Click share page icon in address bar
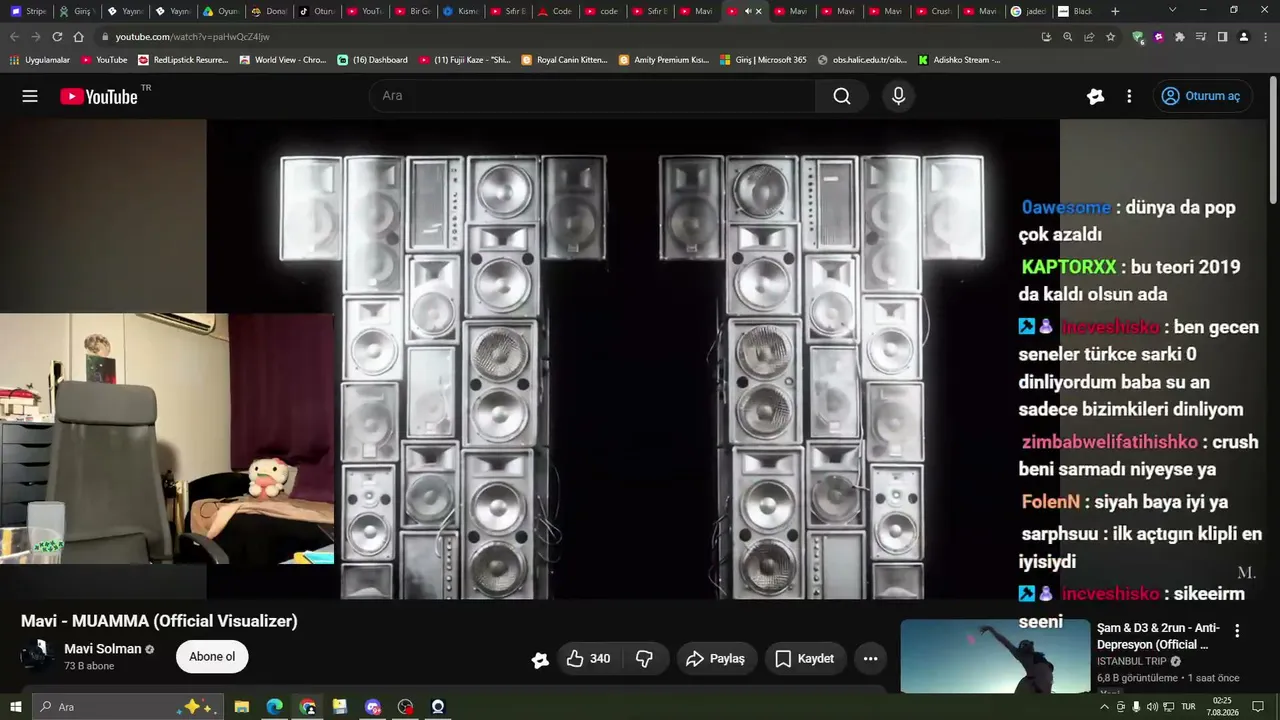 [1089, 37]
